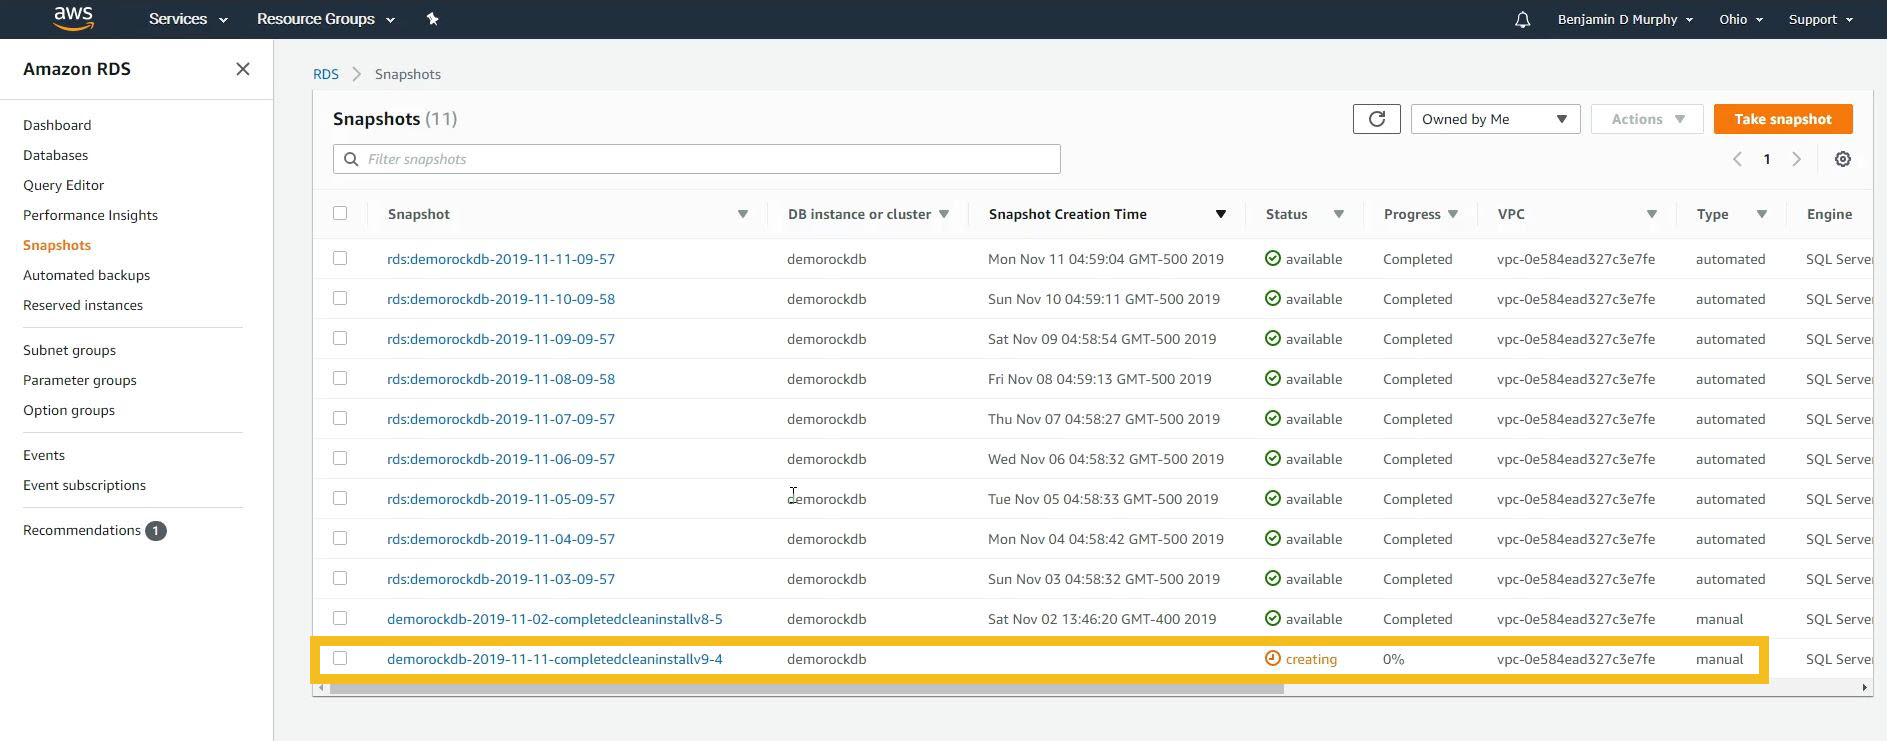
Task: Sort by the Snapshot column arrow
Action: pos(743,214)
